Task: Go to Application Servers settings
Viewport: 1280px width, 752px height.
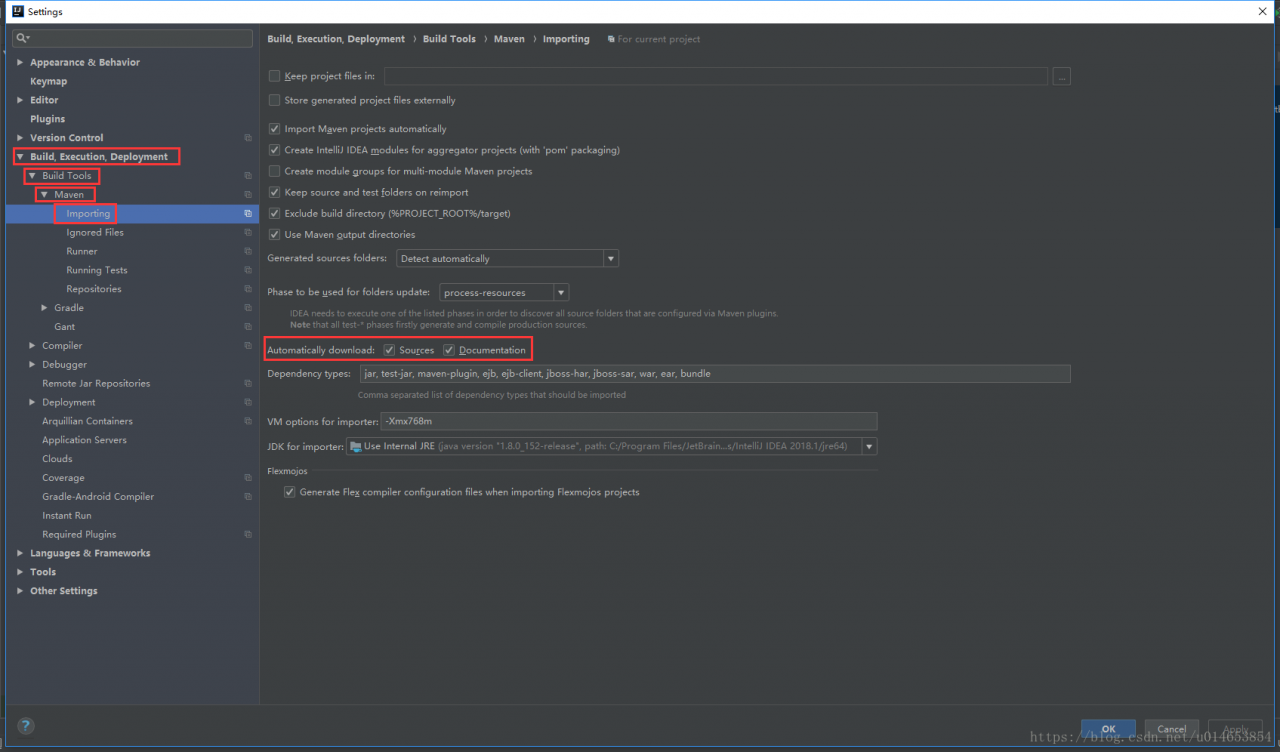Action: [x=84, y=440]
